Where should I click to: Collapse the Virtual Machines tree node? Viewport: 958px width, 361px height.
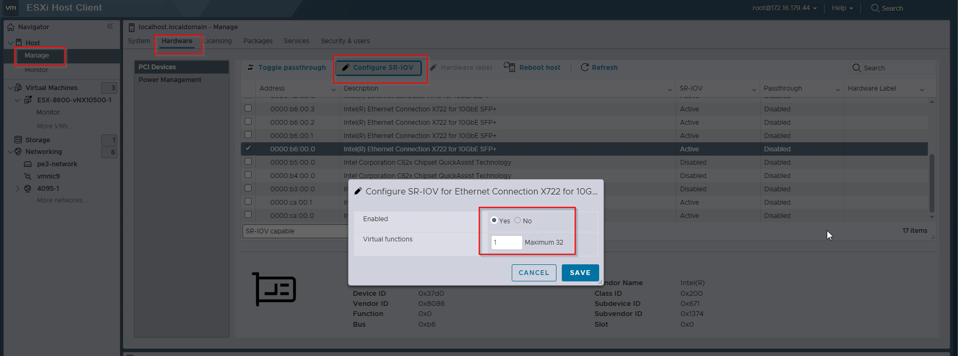[10, 87]
